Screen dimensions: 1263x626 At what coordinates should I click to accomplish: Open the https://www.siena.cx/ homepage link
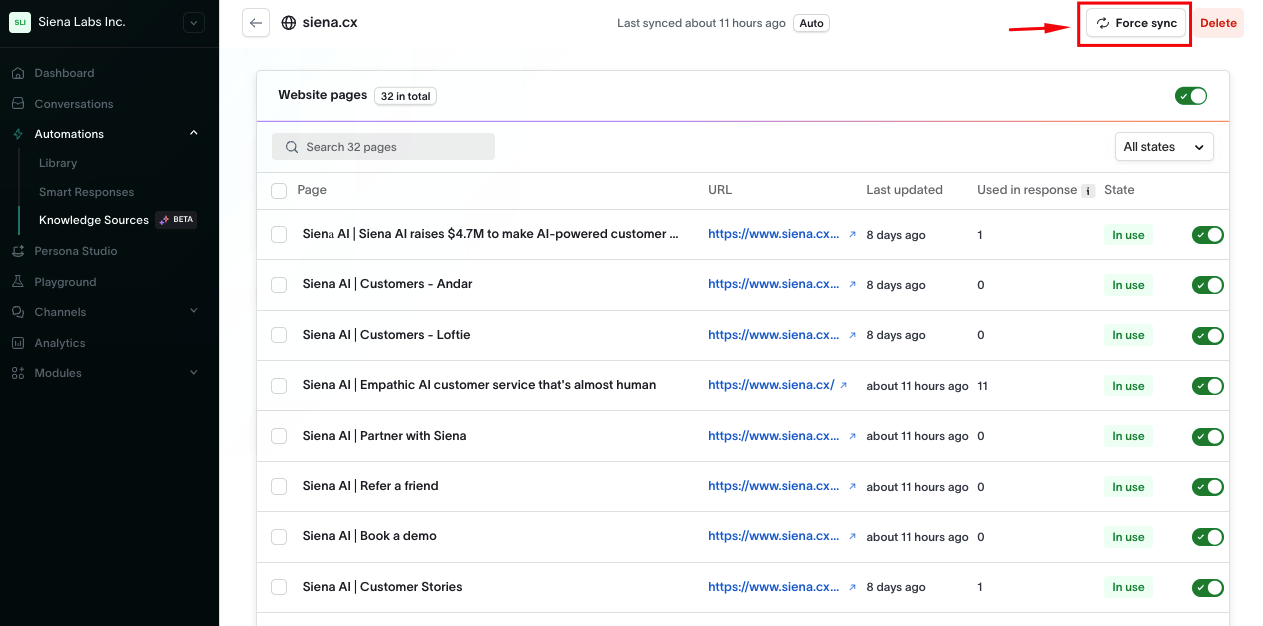(x=771, y=385)
